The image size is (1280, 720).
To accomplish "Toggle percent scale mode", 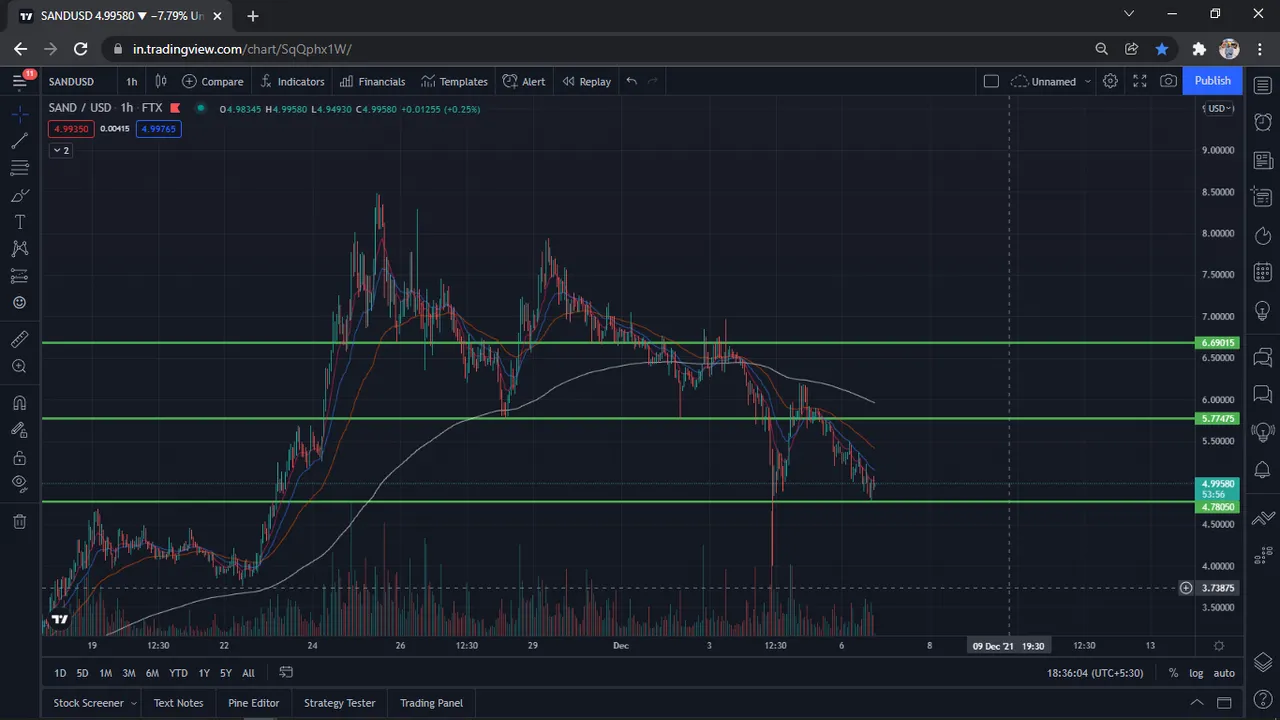I will click(1173, 673).
